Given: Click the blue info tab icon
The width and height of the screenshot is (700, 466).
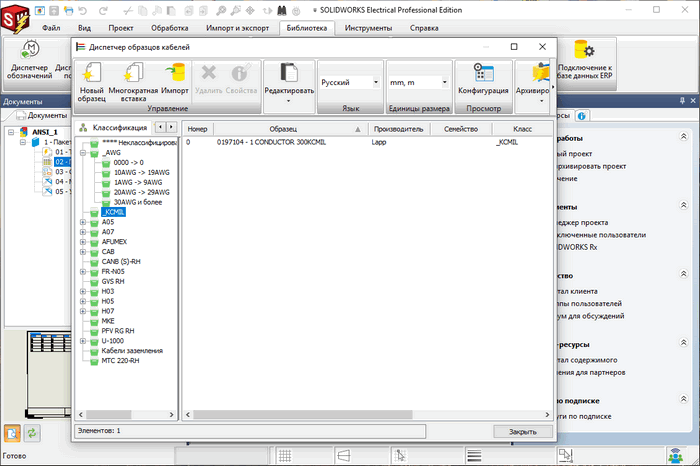Looking at the screenshot, I should [x=581, y=116].
